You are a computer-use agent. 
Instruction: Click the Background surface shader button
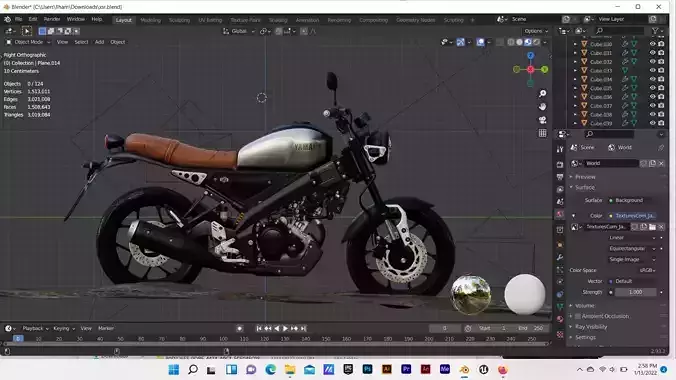(632, 200)
